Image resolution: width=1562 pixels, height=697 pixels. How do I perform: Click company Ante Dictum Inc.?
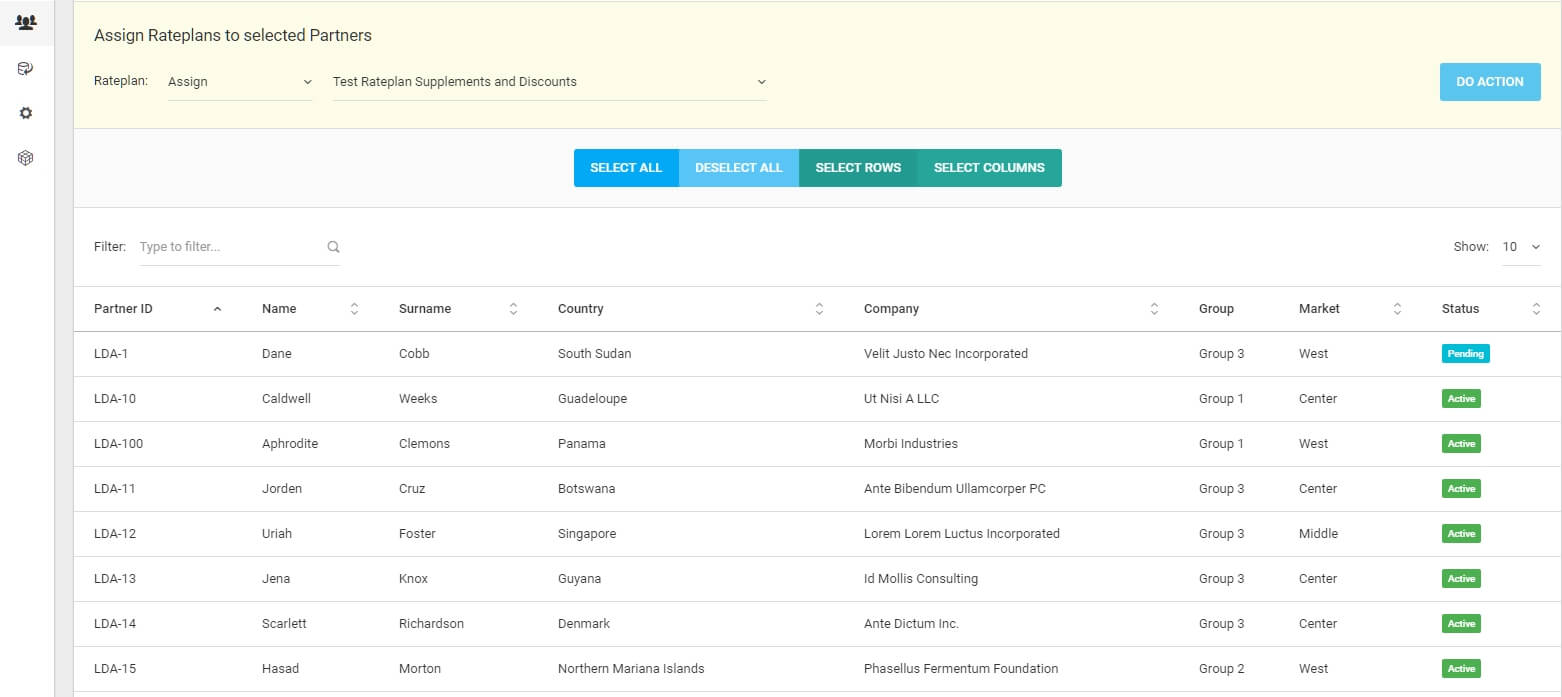(x=911, y=624)
